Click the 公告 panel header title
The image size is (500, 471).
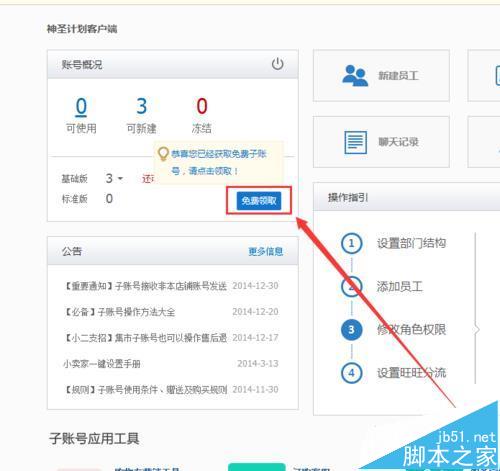72,251
